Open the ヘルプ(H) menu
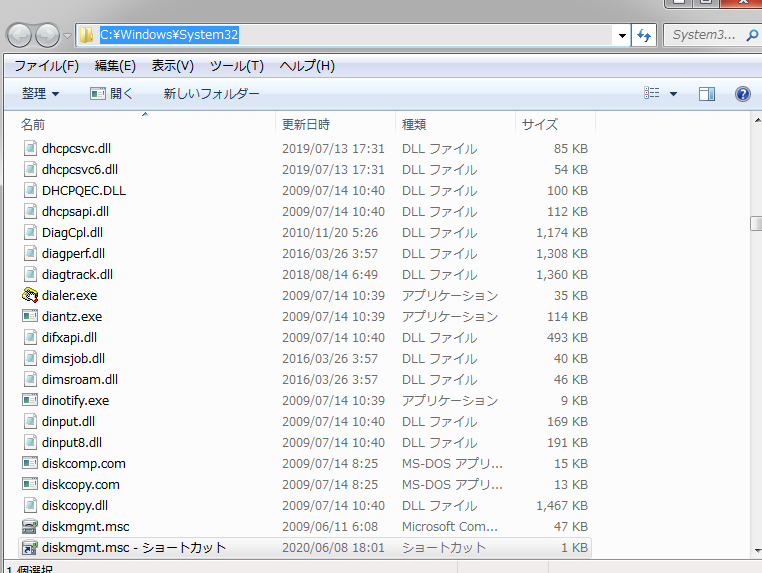 coord(307,66)
